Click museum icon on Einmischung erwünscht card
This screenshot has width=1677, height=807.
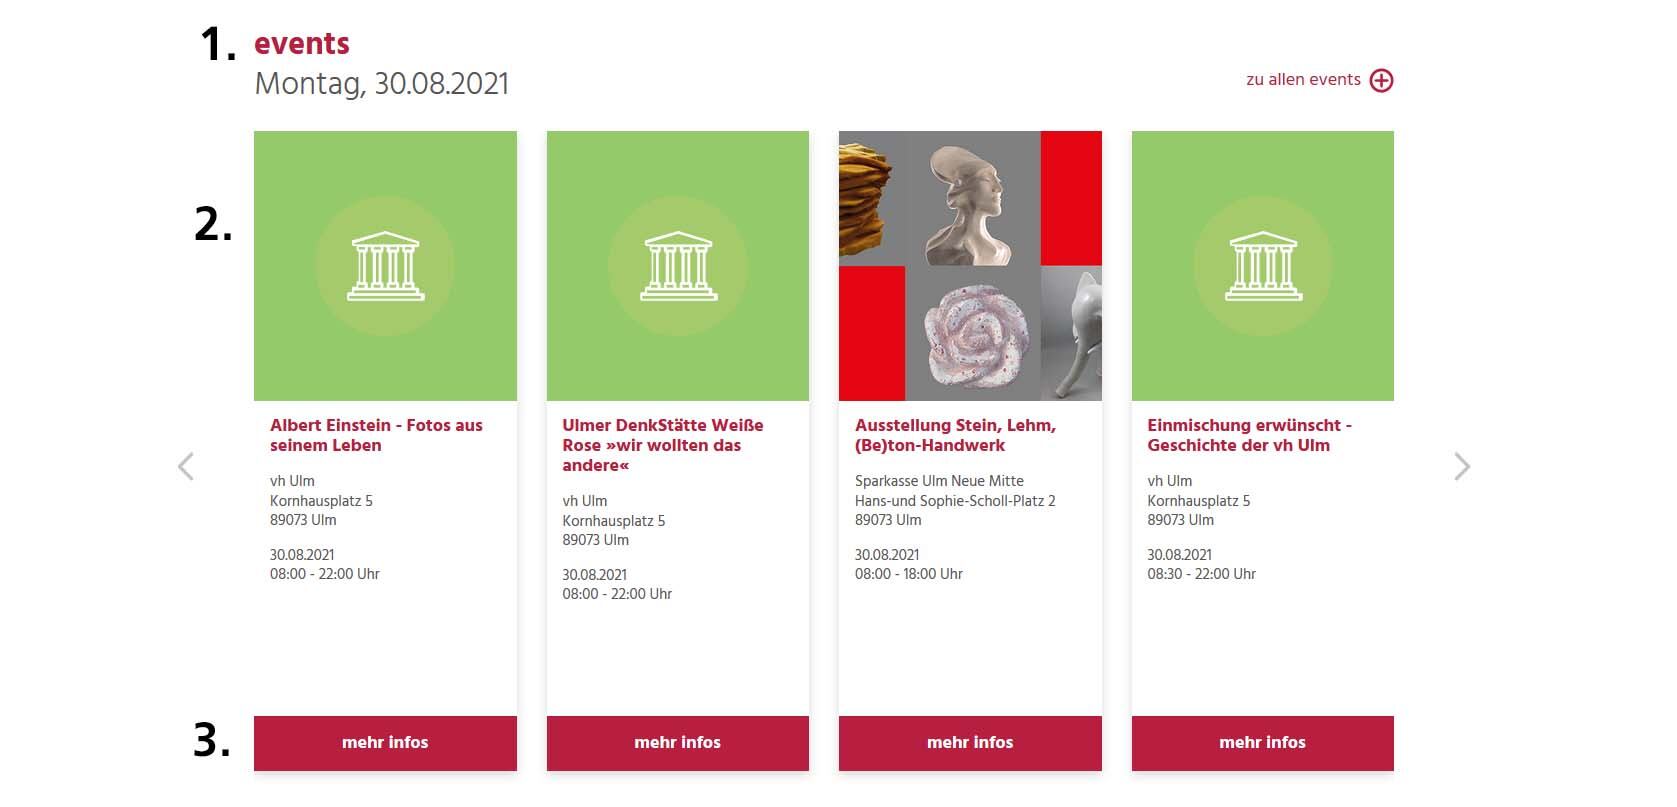point(1263,266)
